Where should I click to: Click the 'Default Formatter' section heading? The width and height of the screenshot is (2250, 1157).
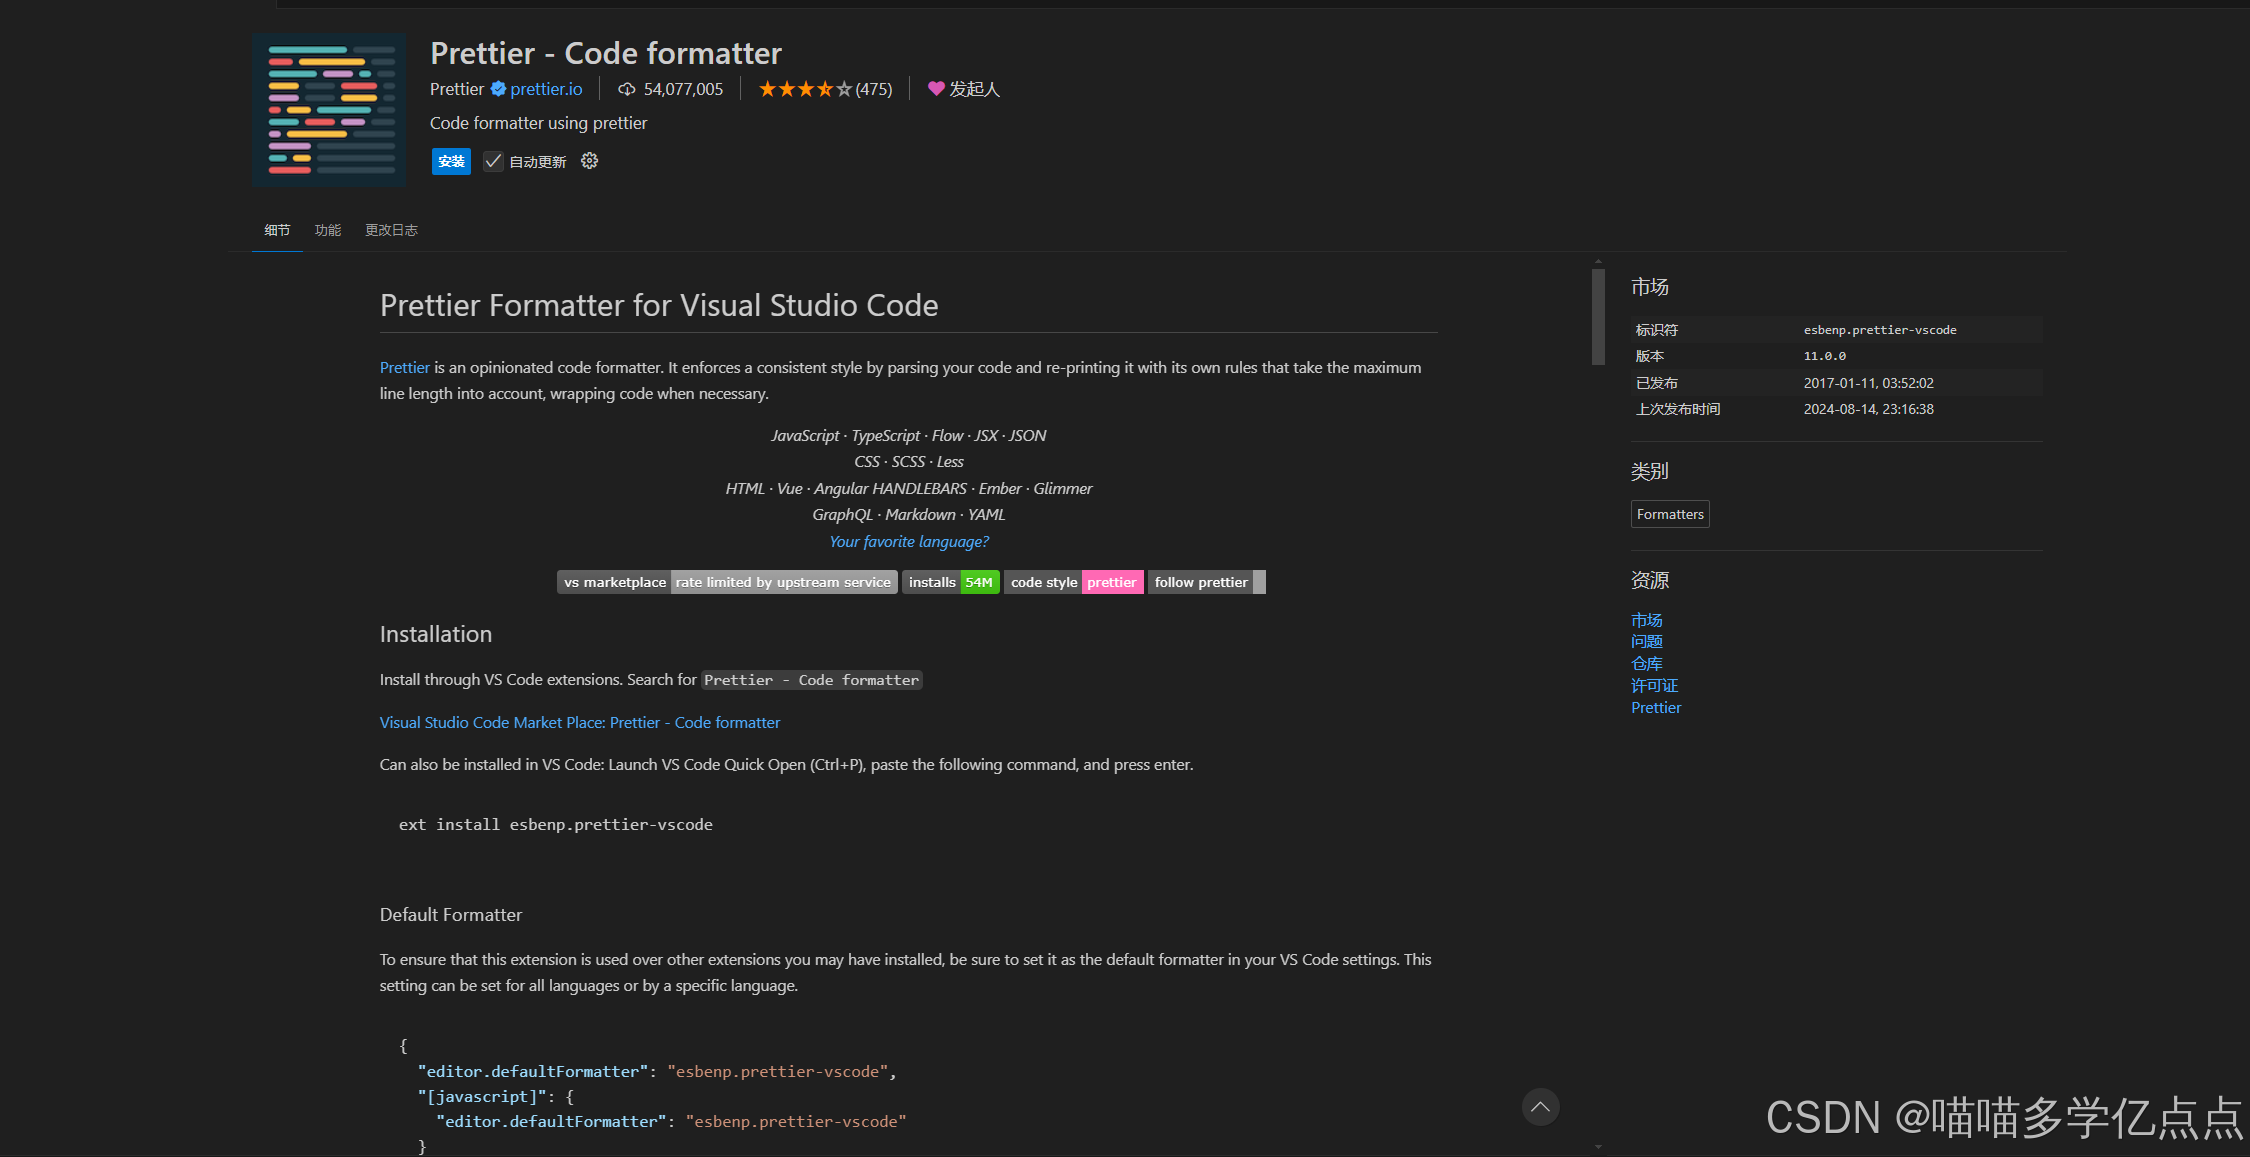pos(451,915)
